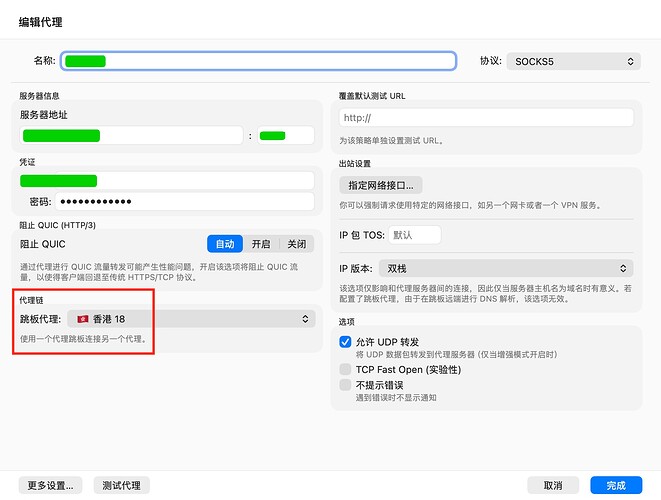The image size is (661, 500).
Task: Click the IP 版本 dropdown chevron arrows
Action: click(x=623, y=269)
